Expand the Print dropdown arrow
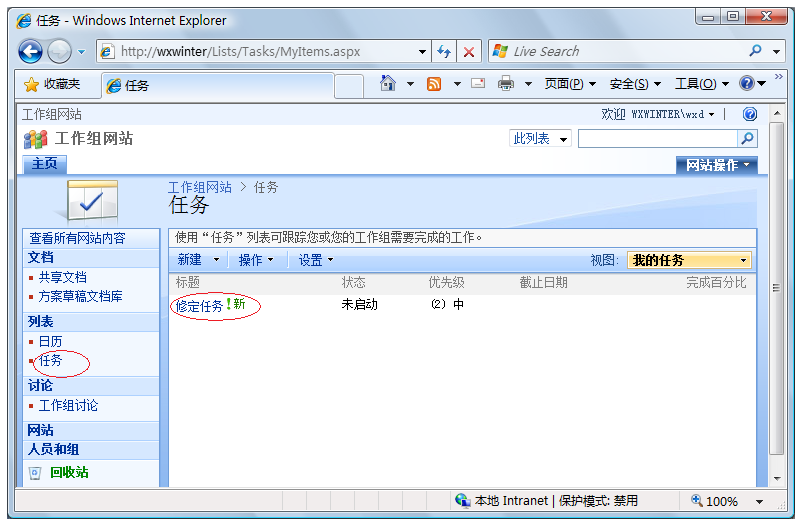This screenshot has width=806, height=529. [x=528, y=84]
